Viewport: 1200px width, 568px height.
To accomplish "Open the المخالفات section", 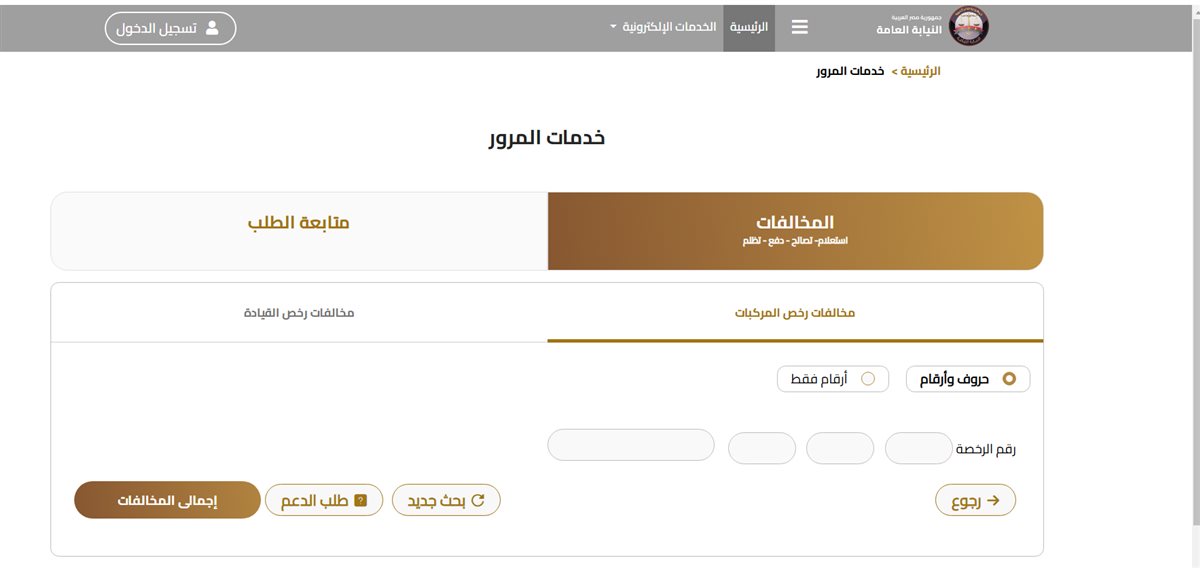I will pyautogui.click(x=796, y=231).
